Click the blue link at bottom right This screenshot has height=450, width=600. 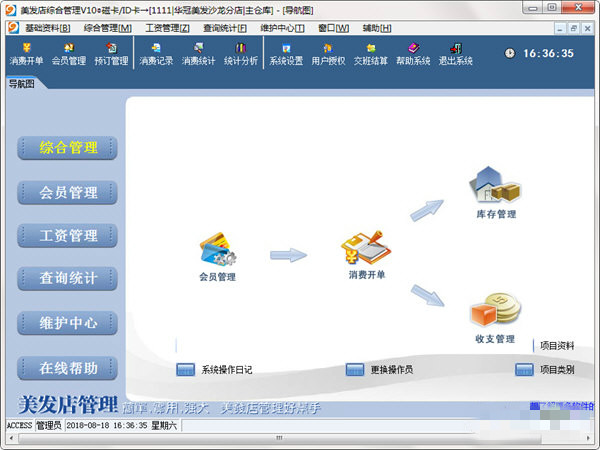(562, 406)
